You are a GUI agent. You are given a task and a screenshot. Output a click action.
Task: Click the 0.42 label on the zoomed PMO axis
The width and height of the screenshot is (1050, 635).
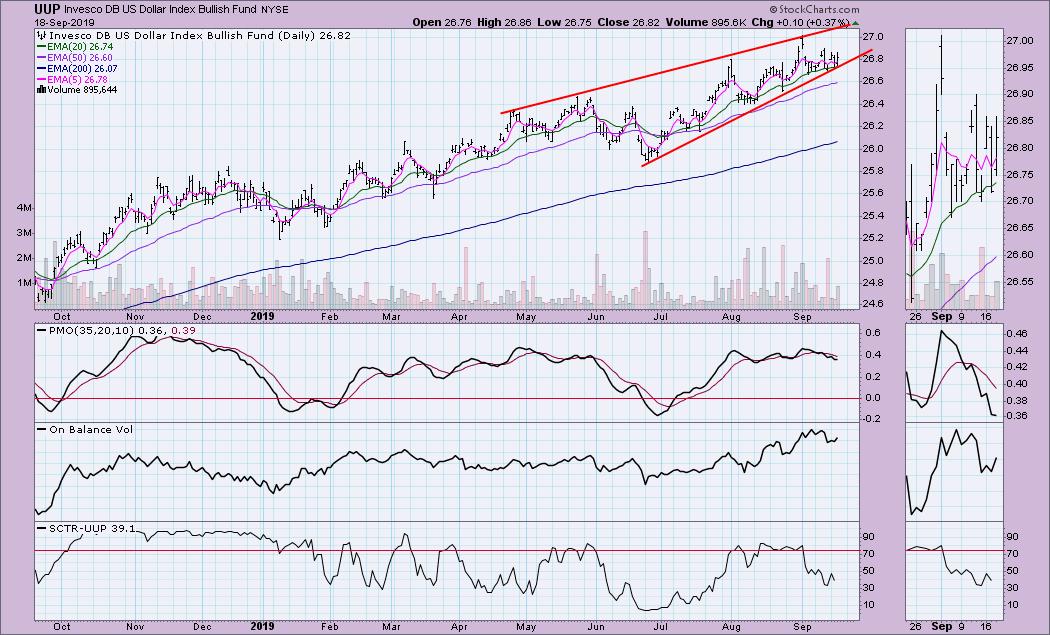coord(1017,367)
